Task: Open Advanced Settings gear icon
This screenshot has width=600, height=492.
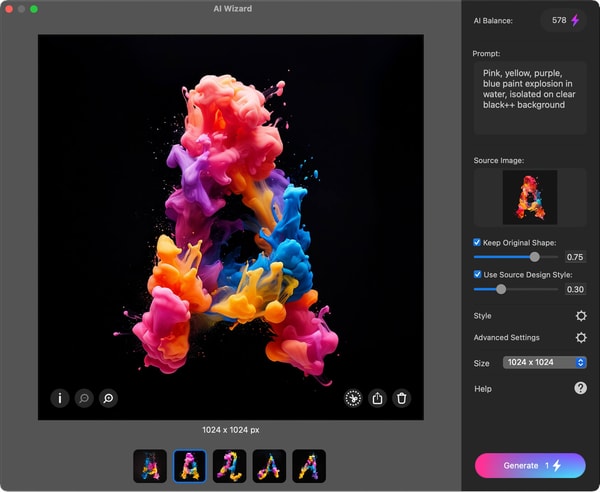Action: click(x=581, y=337)
